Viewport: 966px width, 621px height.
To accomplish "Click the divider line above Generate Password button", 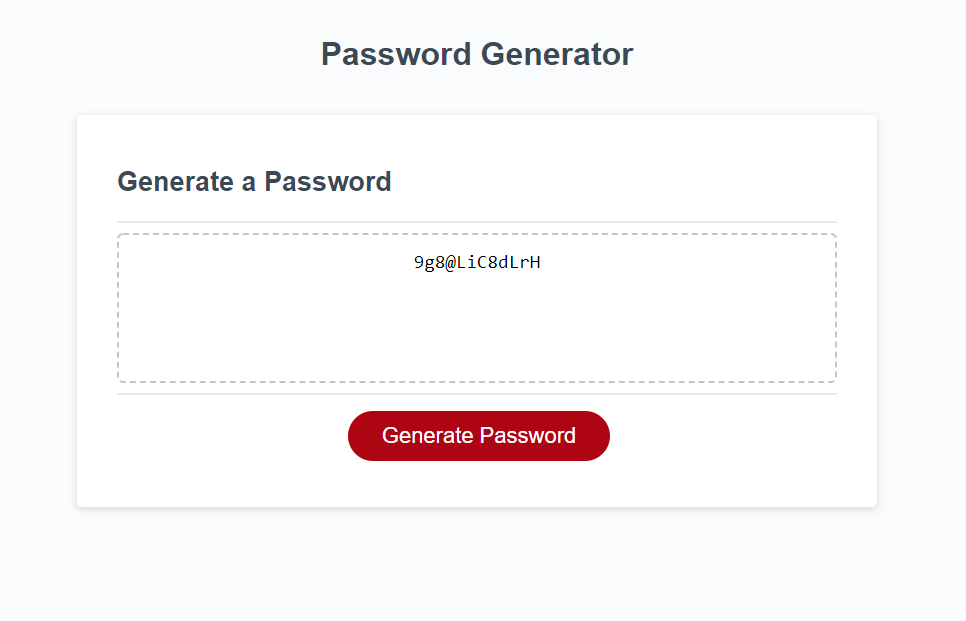I will click(477, 394).
